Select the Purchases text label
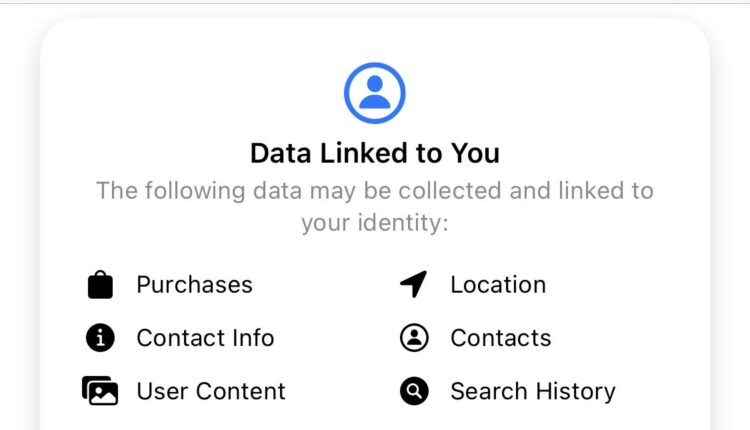Image resolution: width=750 pixels, height=430 pixels. click(x=194, y=285)
